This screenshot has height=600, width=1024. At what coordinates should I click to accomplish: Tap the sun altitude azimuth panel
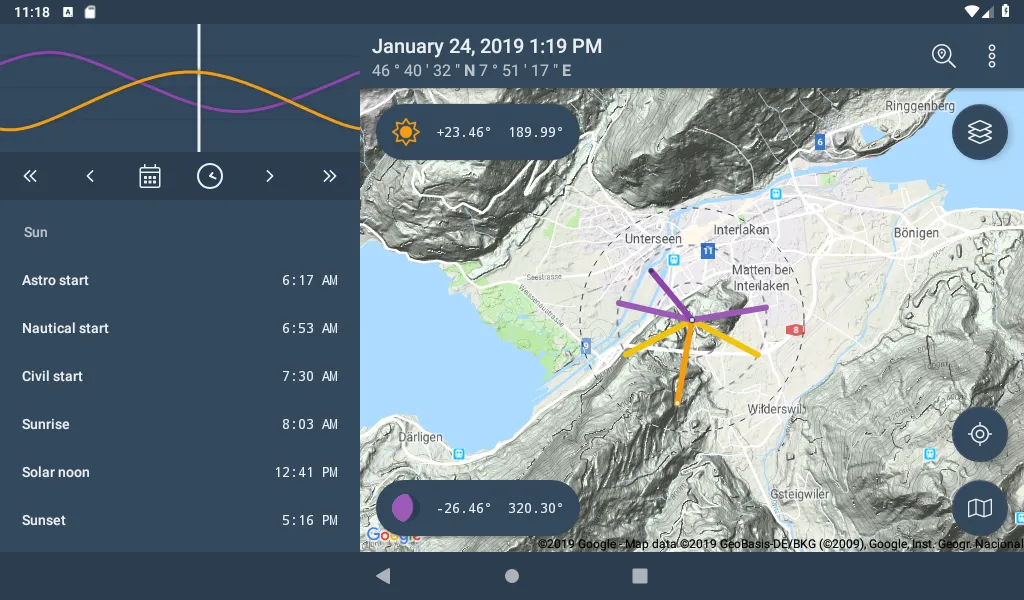[478, 132]
